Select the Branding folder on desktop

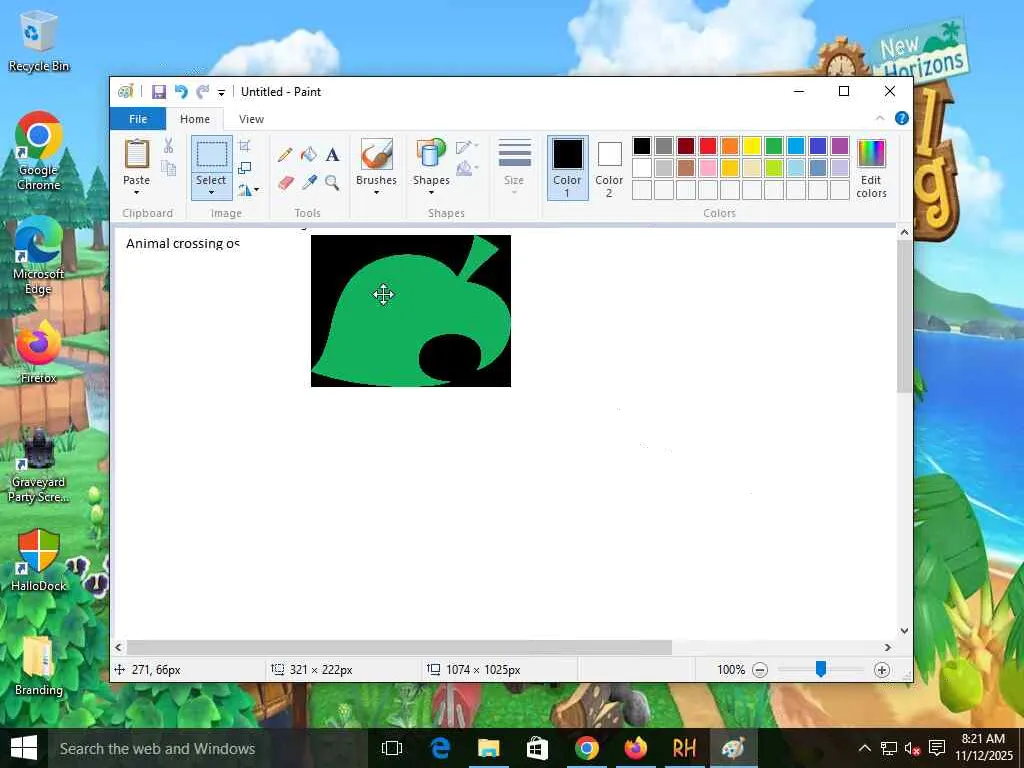click(39, 665)
